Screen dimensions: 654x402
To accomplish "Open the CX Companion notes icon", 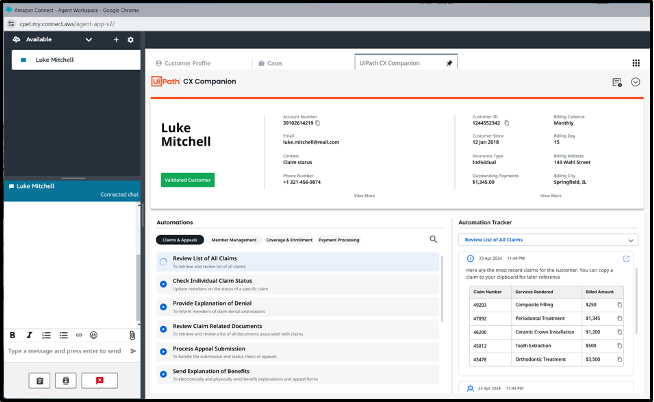I will pyautogui.click(x=617, y=82).
